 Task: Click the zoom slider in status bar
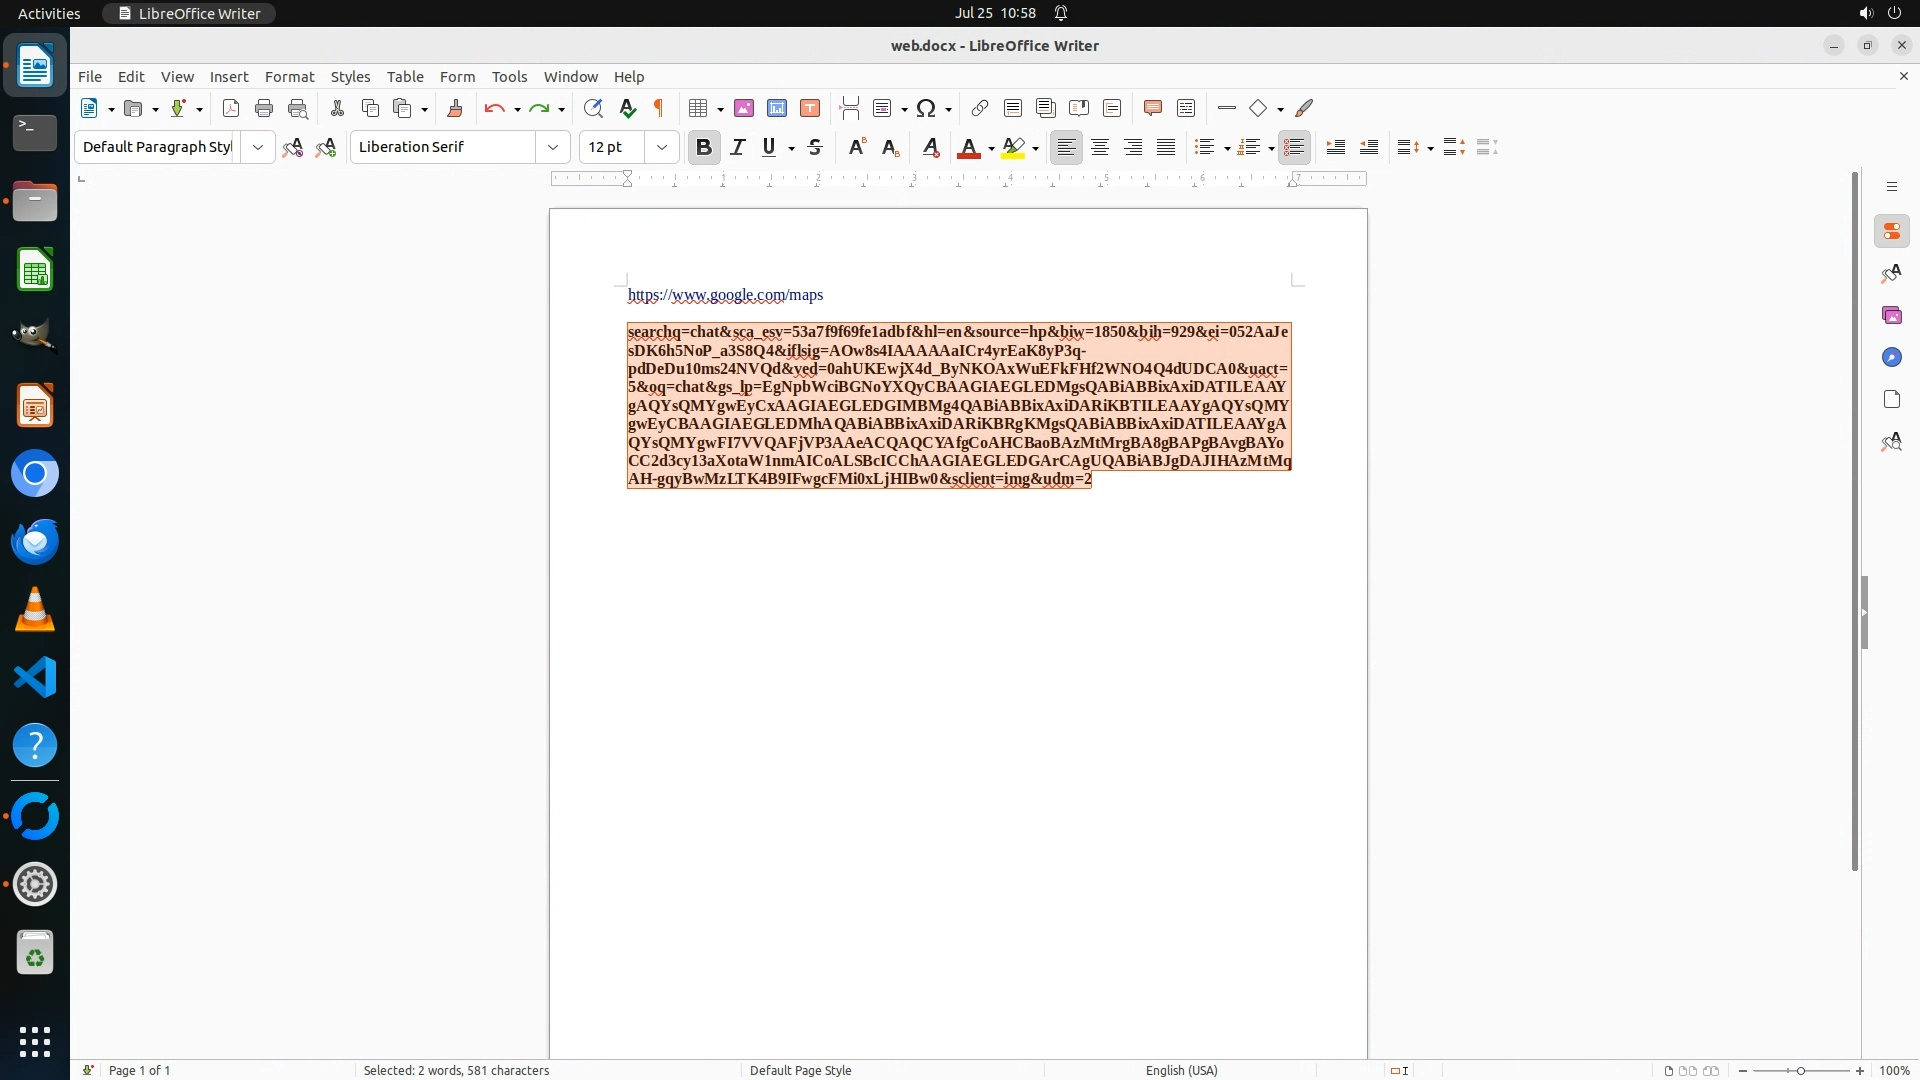[1800, 1070]
